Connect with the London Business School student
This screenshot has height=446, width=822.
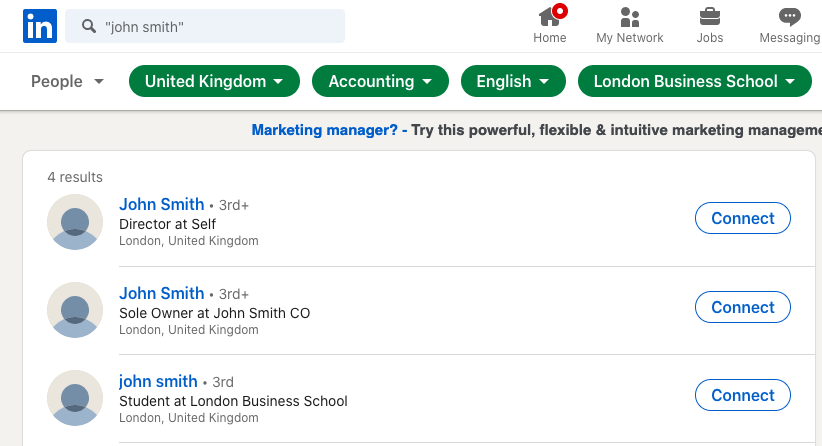[742, 395]
